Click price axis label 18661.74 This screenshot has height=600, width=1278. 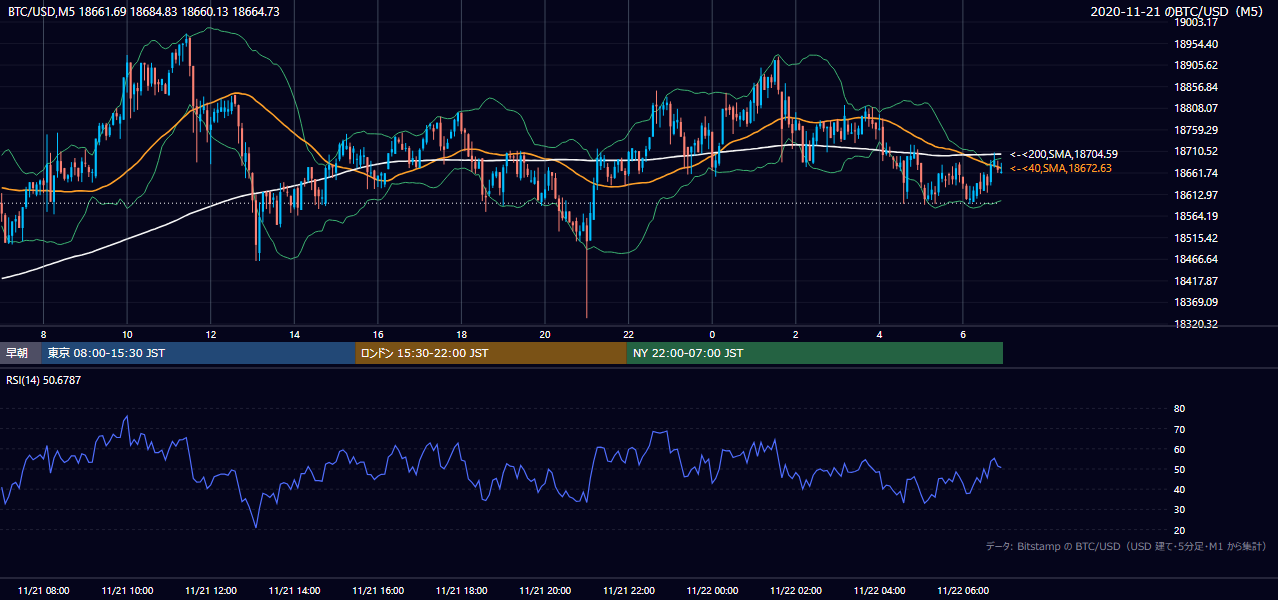coord(1196,173)
